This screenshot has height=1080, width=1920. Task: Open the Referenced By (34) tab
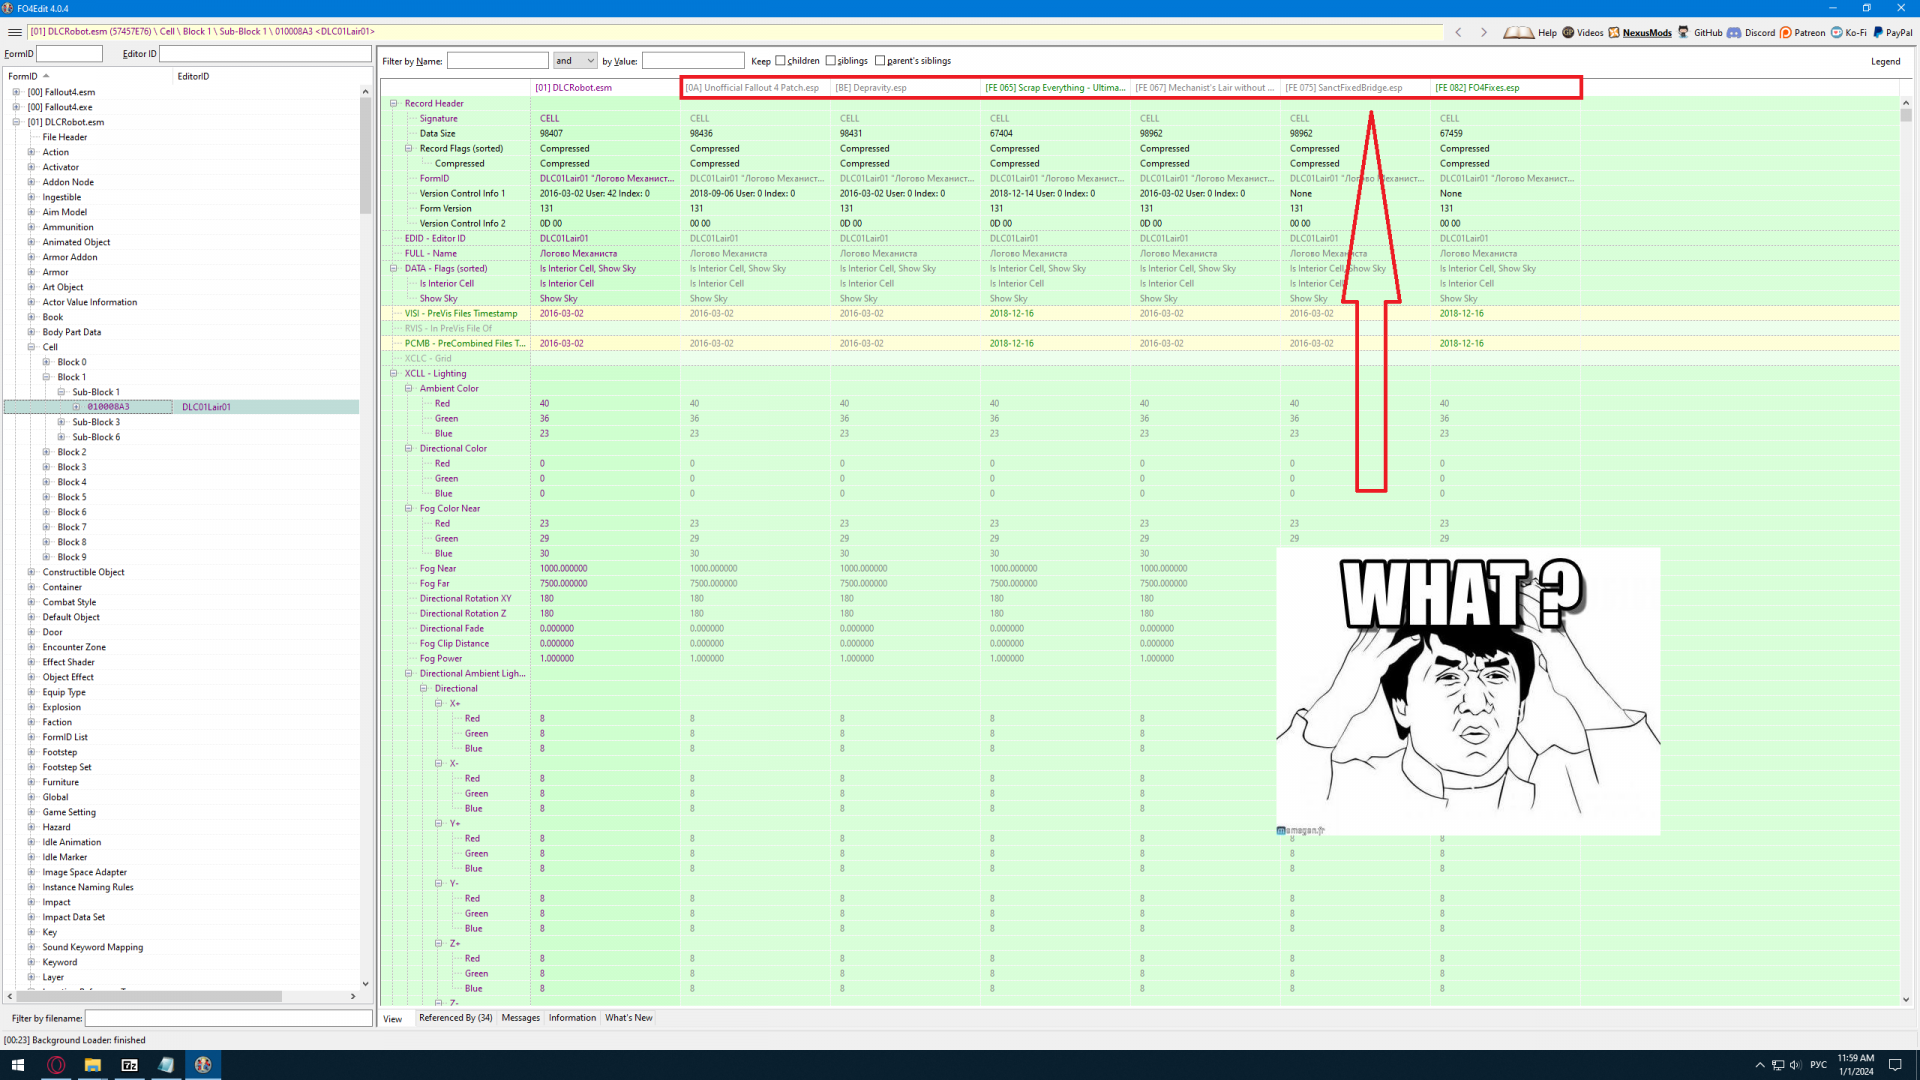point(455,1018)
